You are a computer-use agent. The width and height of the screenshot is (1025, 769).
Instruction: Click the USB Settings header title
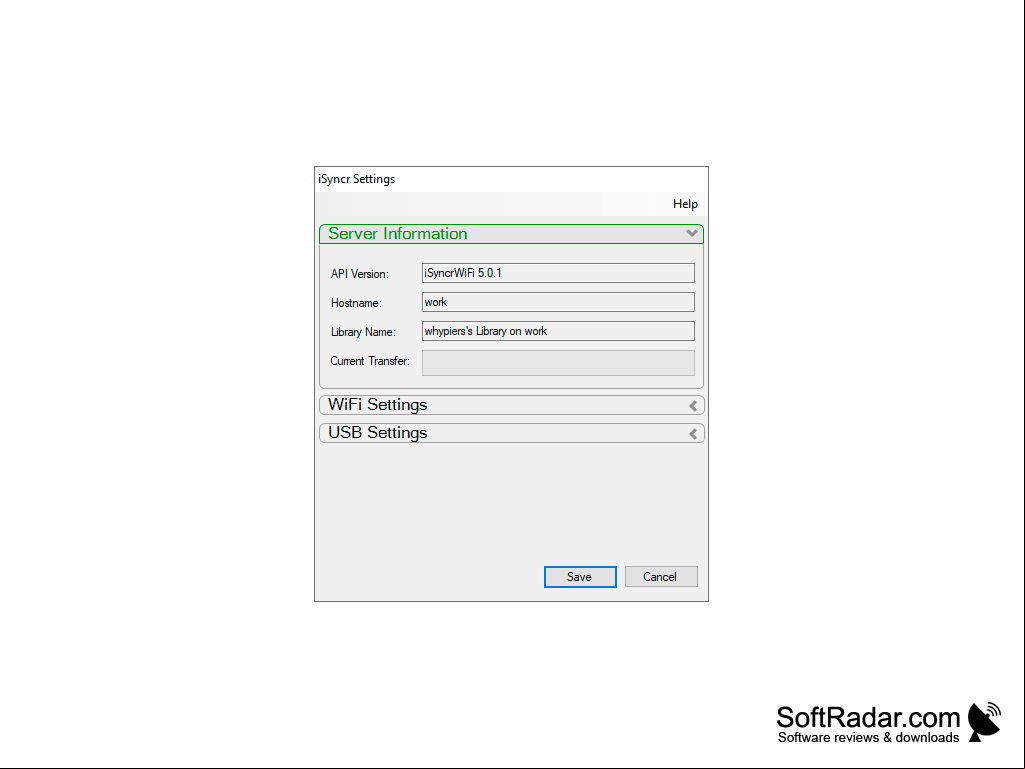[377, 433]
